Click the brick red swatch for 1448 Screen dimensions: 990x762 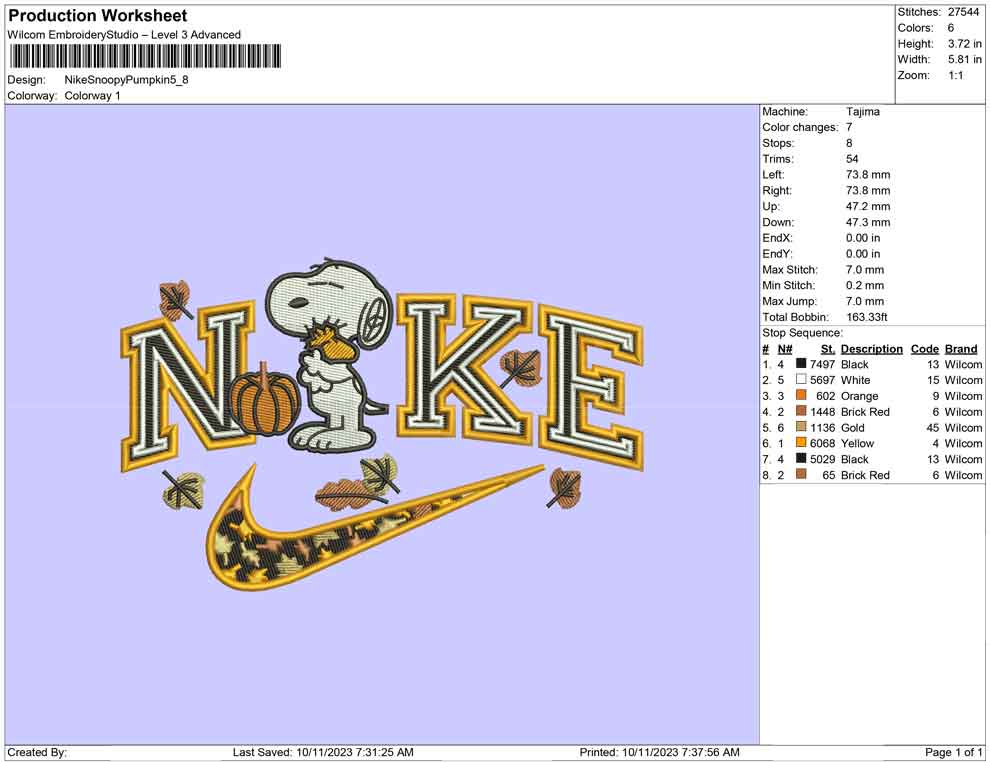click(x=801, y=412)
